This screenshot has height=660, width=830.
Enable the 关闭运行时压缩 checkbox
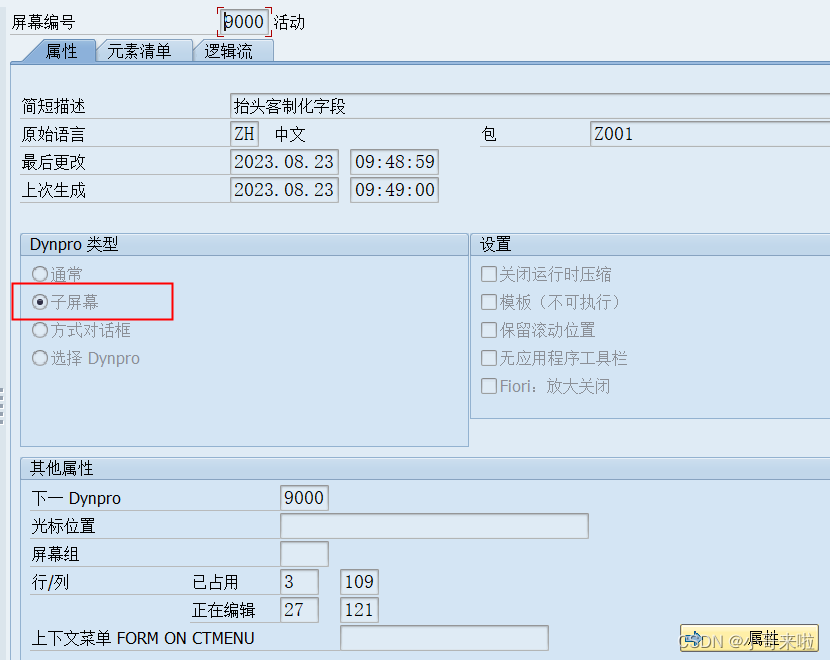point(489,273)
